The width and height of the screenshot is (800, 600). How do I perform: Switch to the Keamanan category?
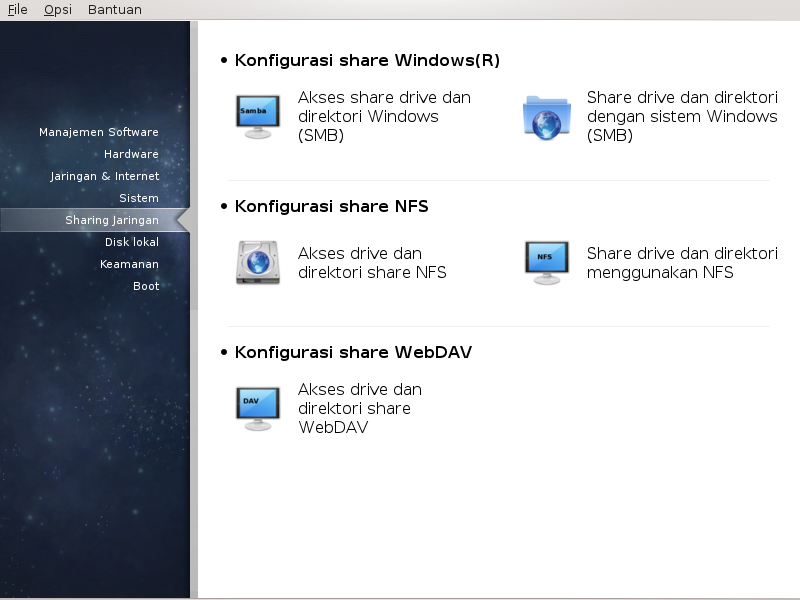tap(129, 264)
